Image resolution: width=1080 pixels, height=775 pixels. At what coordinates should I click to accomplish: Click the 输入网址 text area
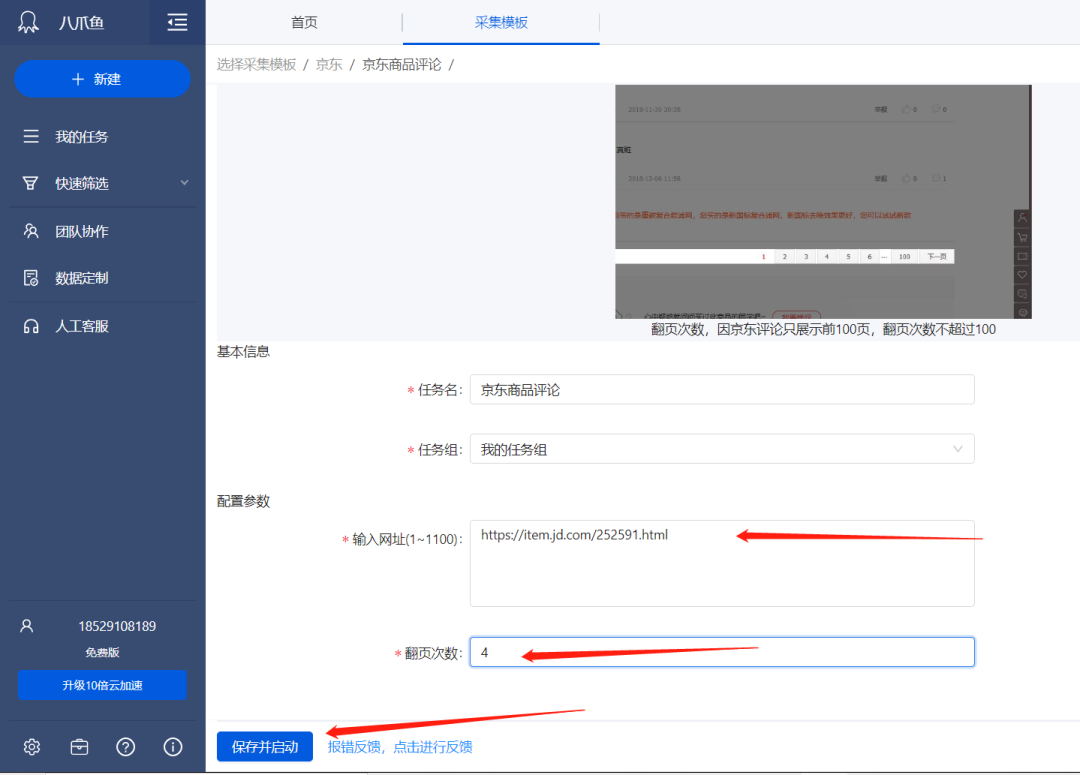pyautogui.click(x=722, y=564)
